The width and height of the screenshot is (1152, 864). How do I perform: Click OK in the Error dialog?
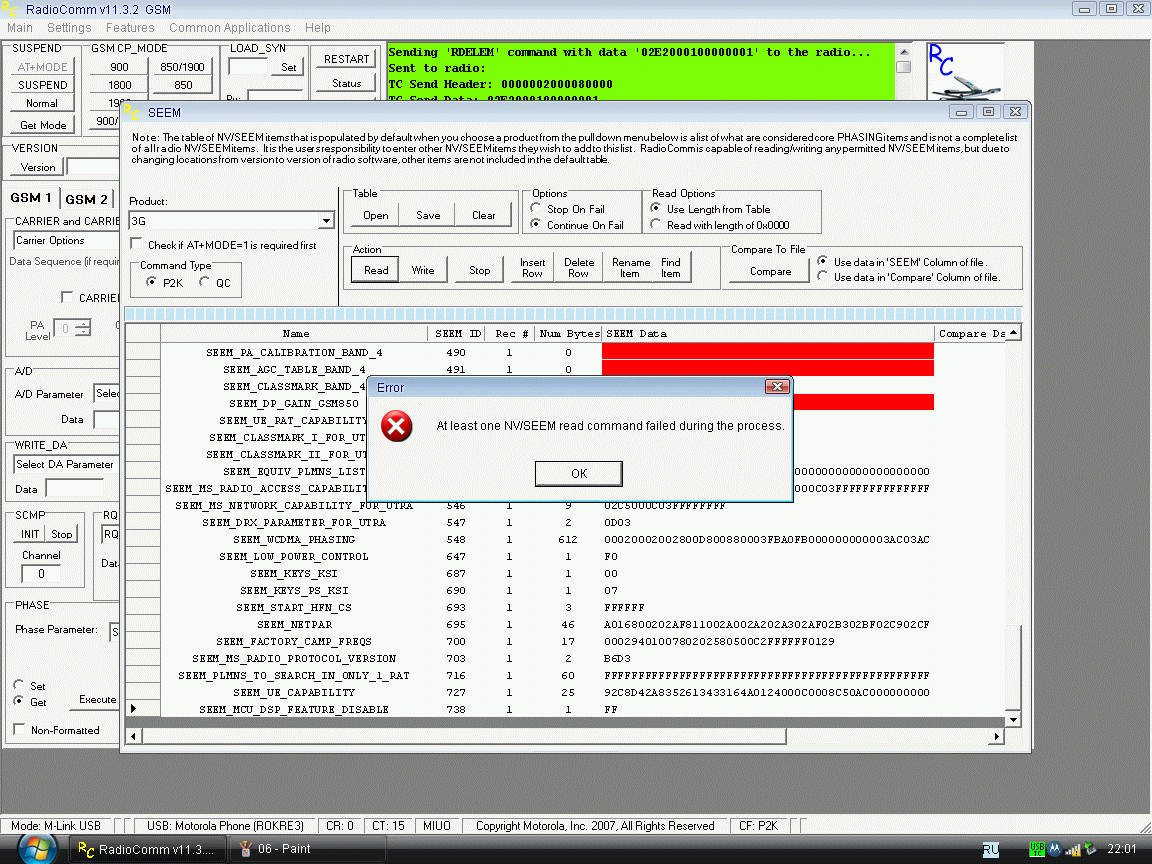[578, 473]
